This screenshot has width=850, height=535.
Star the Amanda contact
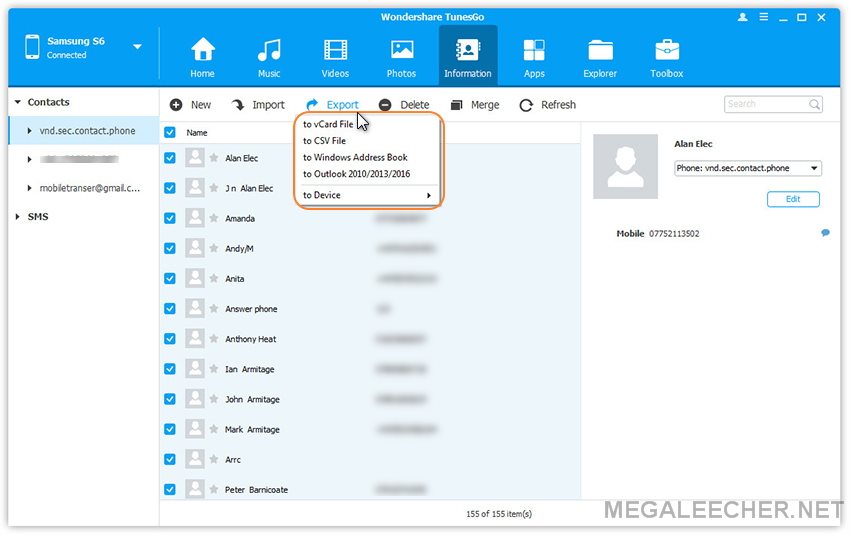214,218
